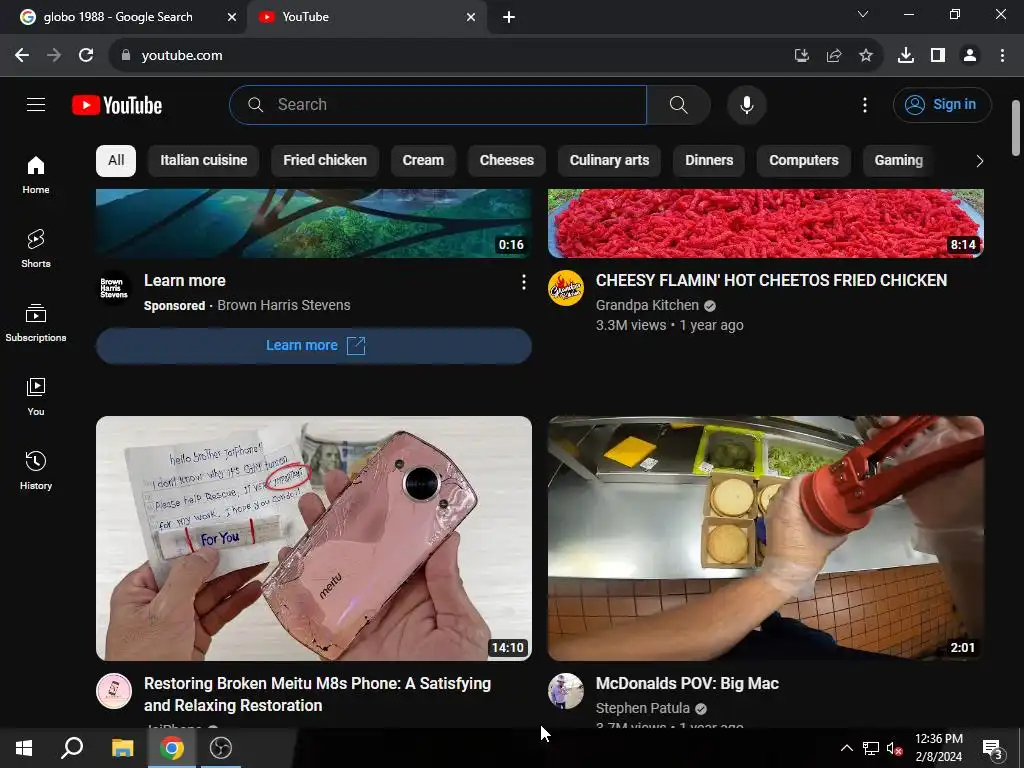Open YouTube settings three-dot menu

click(865, 104)
